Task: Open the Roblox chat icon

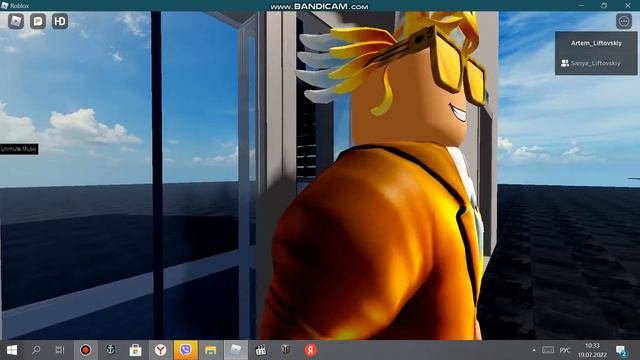Action: click(x=38, y=21)
